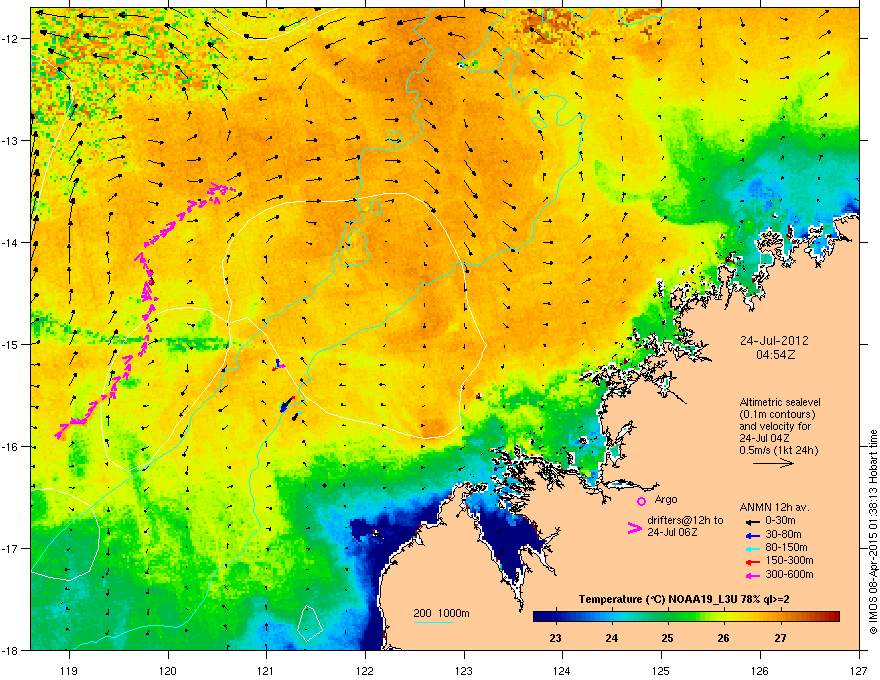The height and width of the screenshot is (680, 880).
Task: Click the magenta Argo circle legend symbol
Action: coord(641,501)
